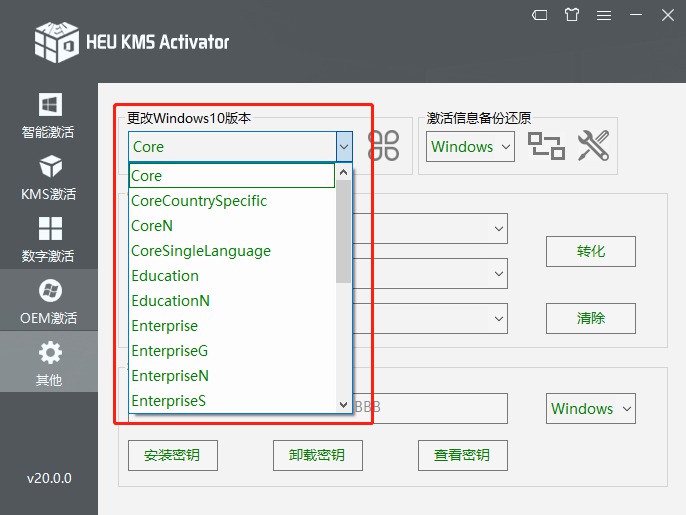Open the 智能激活 smart activation tab

click(x=49, y=116)
